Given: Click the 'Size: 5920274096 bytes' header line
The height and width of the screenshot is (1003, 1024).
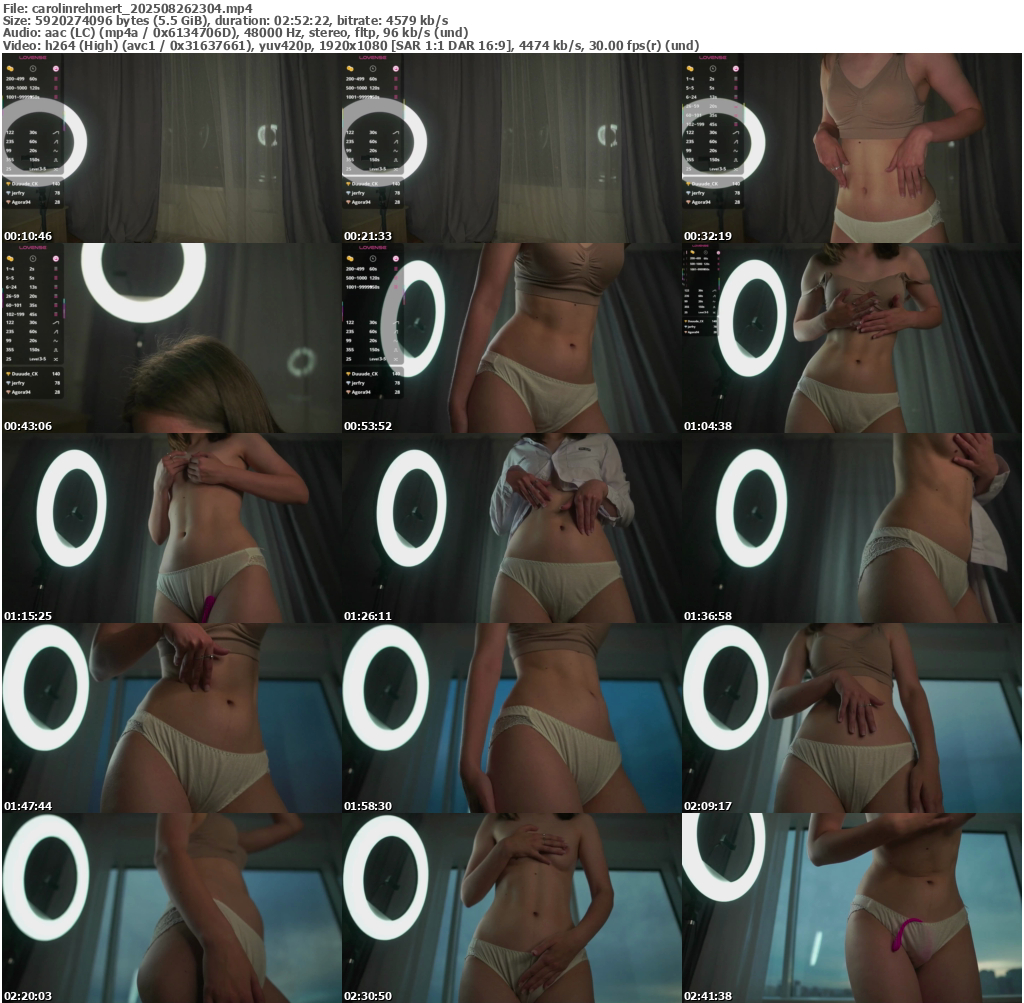Looking at the screenshot, I should [x=225, y=20].
